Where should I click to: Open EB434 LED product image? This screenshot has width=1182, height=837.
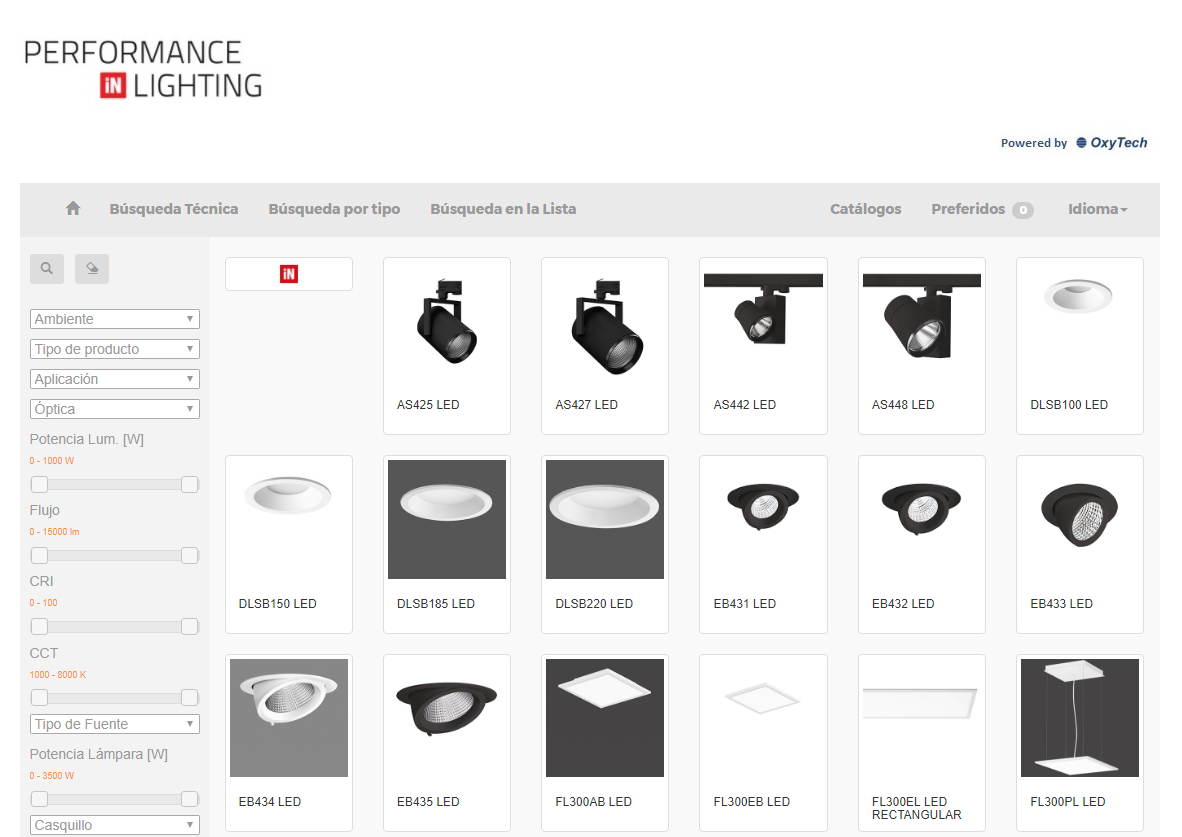pyautogui.click(x=289, y=718)
